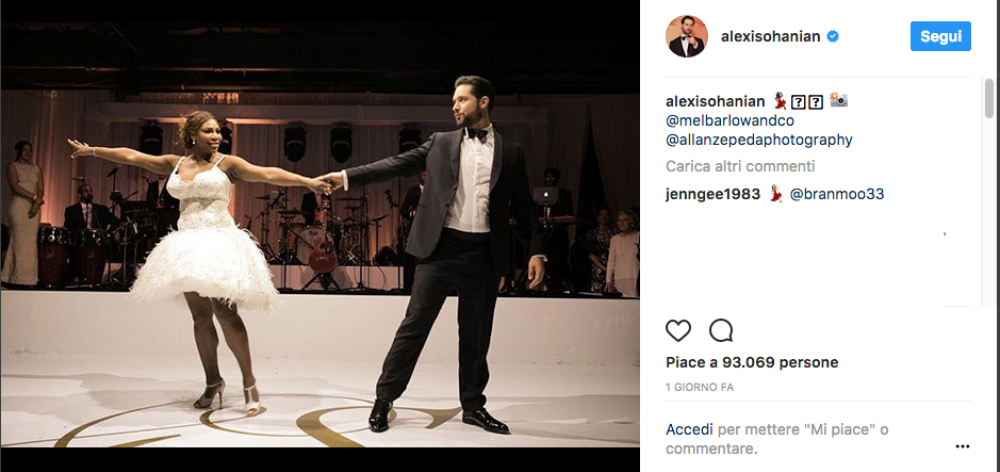Click the 1 GIORNO FA timestamp
This screenshot has width=1000, height=472.
click(x=700, y=386)
